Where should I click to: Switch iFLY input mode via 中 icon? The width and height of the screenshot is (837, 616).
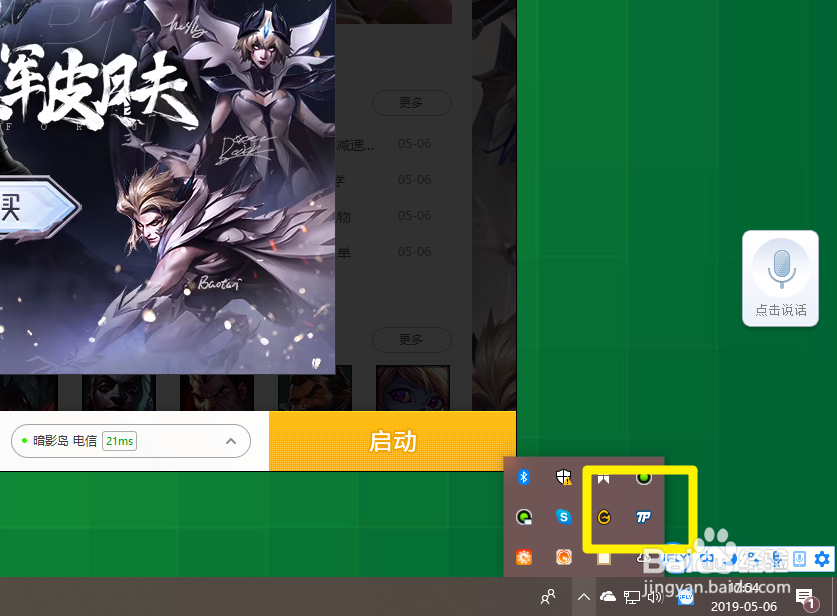coord(707,559)
